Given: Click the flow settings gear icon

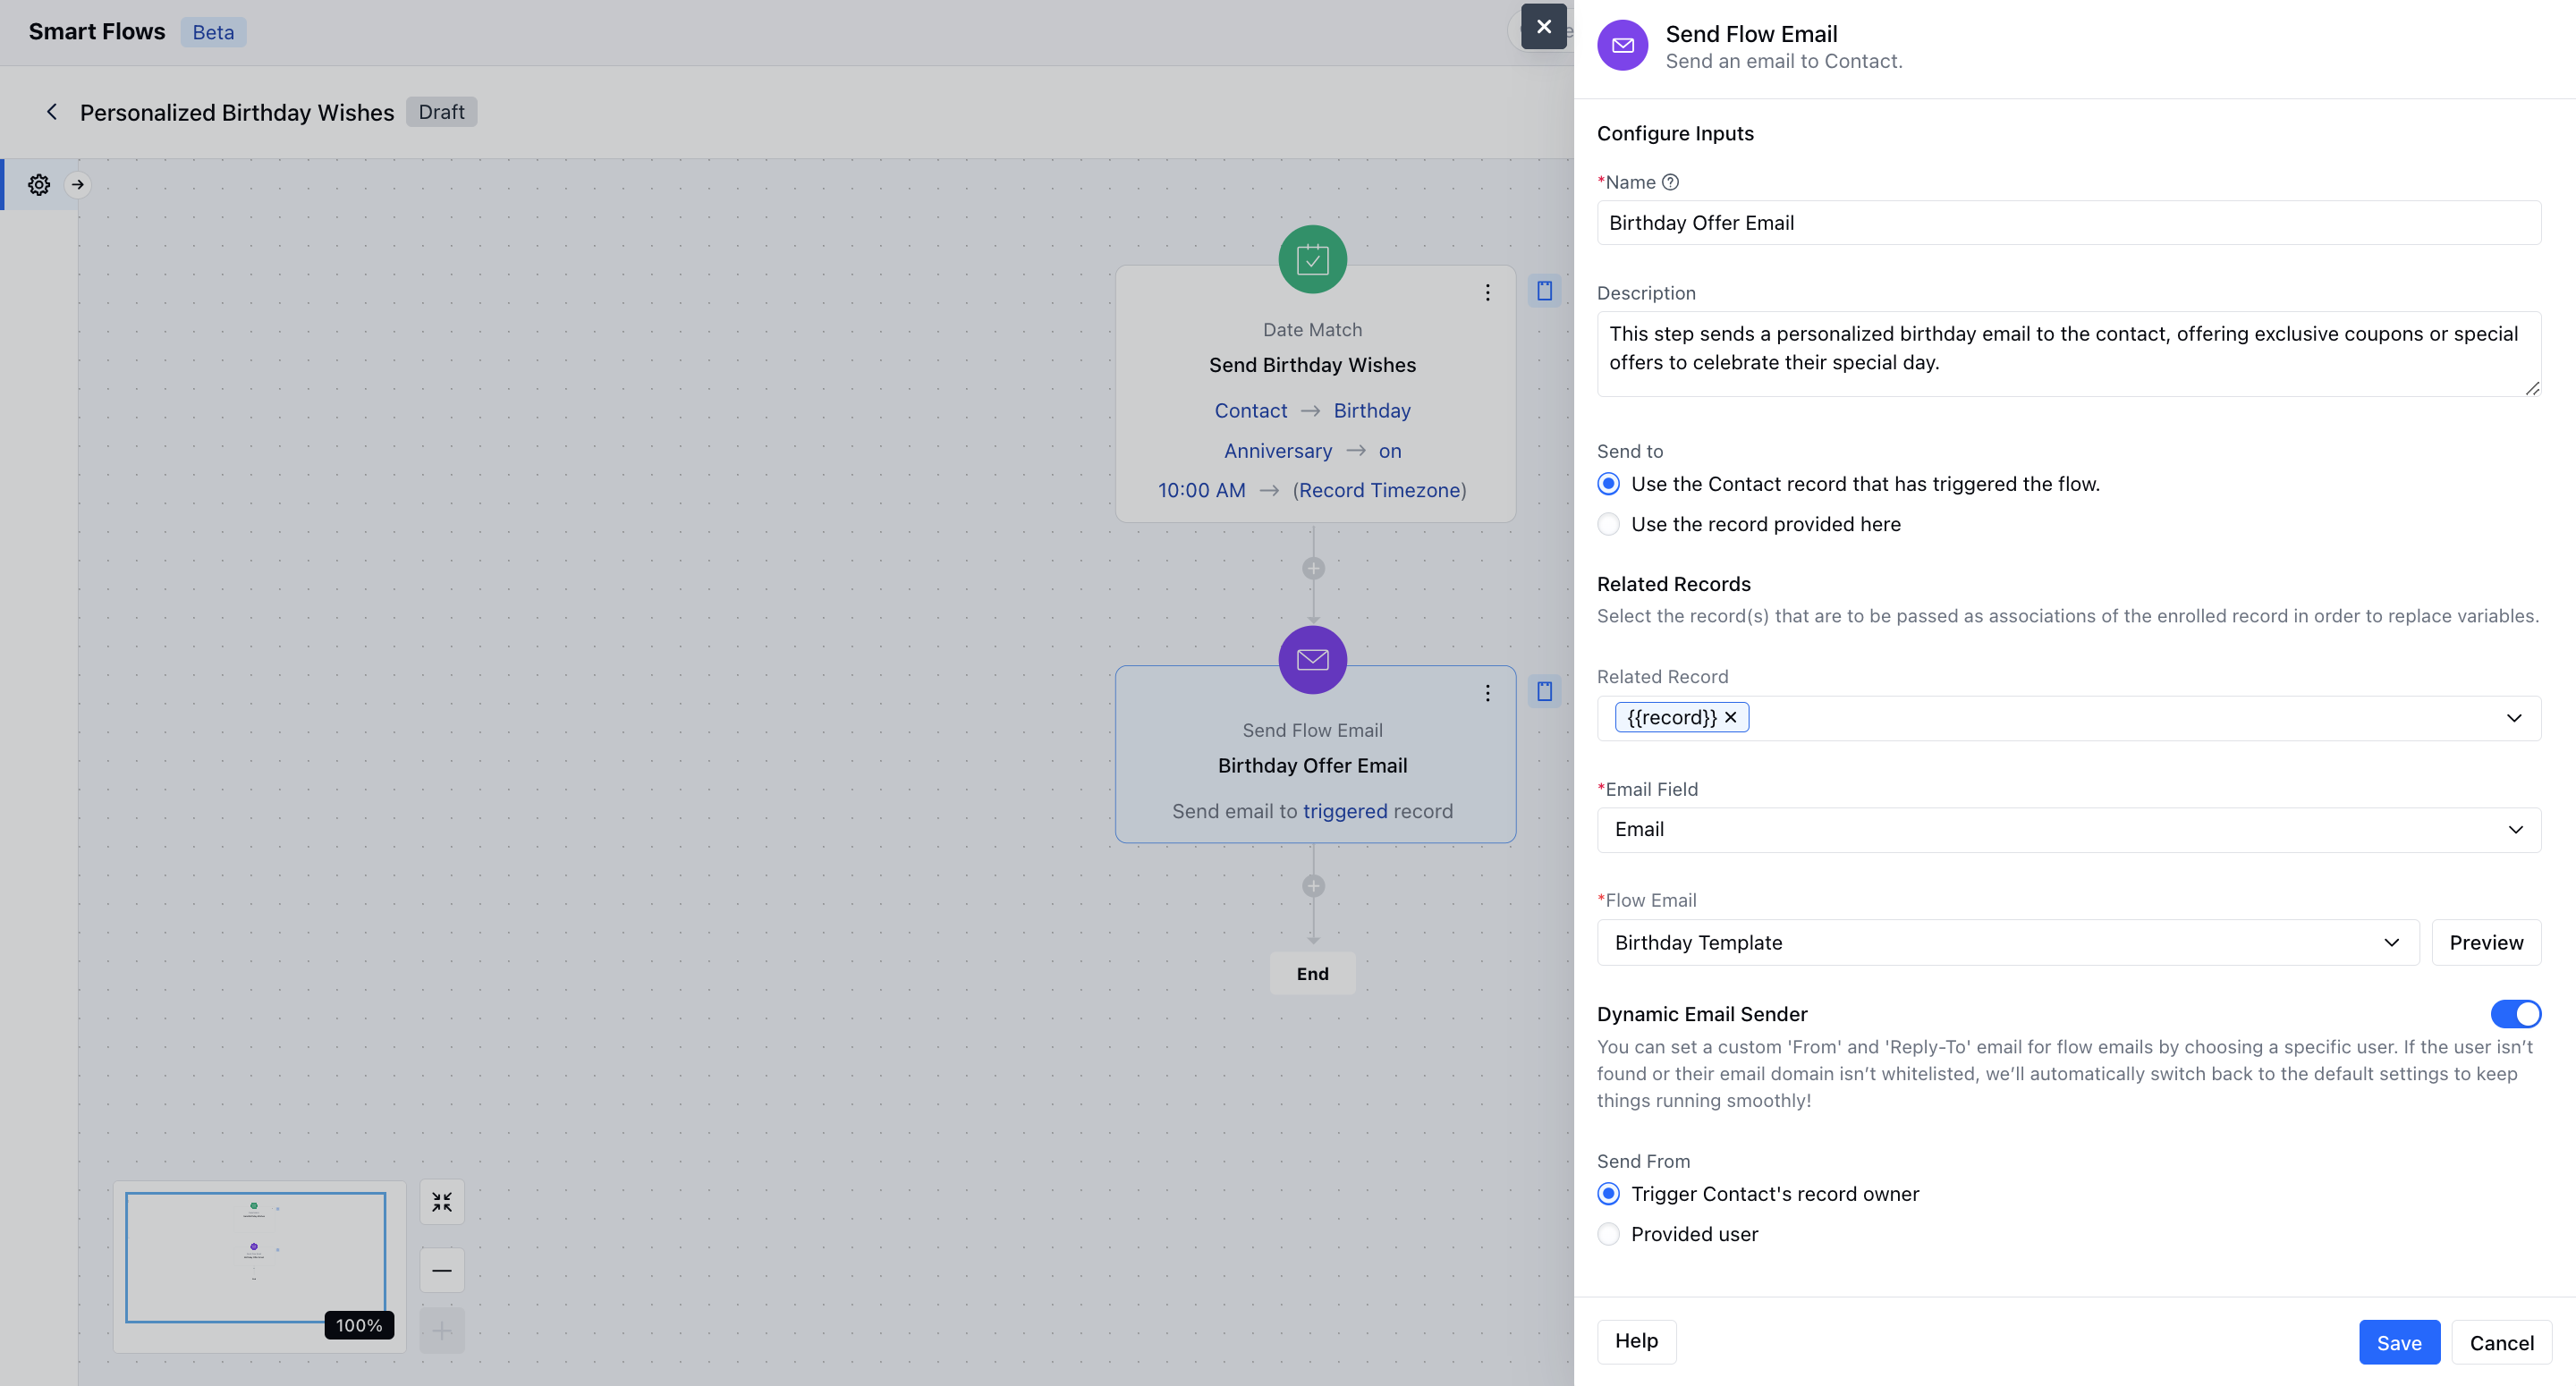Looking at the screenshot, I should (x=39, y=185).
